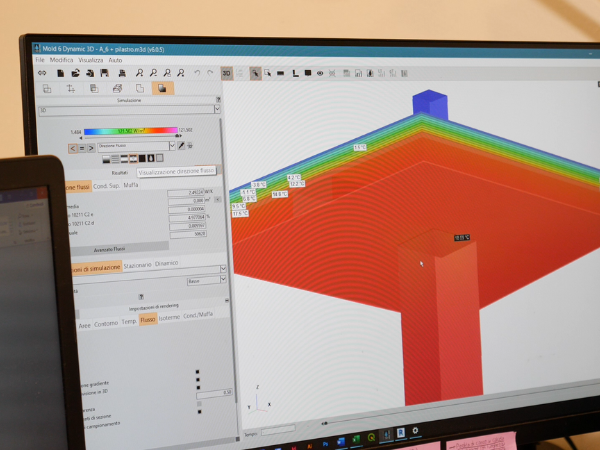Open Word from the Windows taskbar

[341, 441]
